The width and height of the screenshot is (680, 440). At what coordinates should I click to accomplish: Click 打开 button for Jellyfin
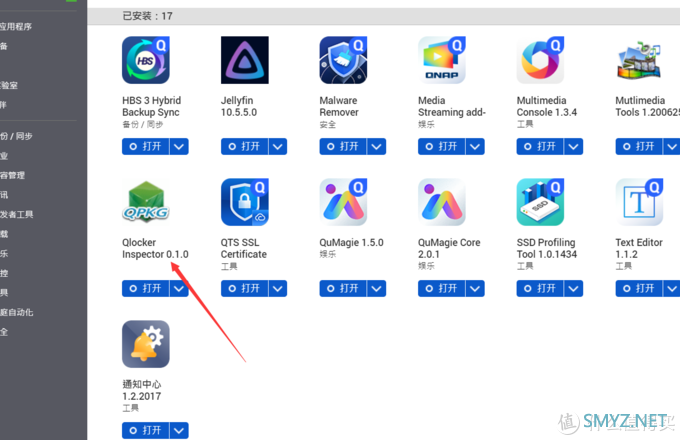(244, 147)
